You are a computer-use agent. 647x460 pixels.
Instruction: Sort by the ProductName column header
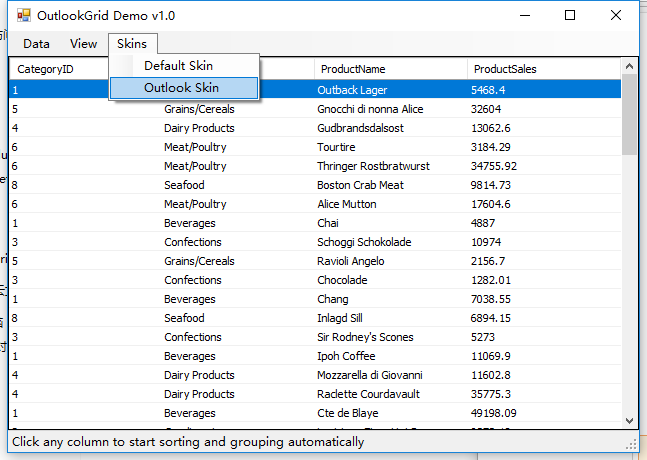pyautogui.click(x=353, y=69)
